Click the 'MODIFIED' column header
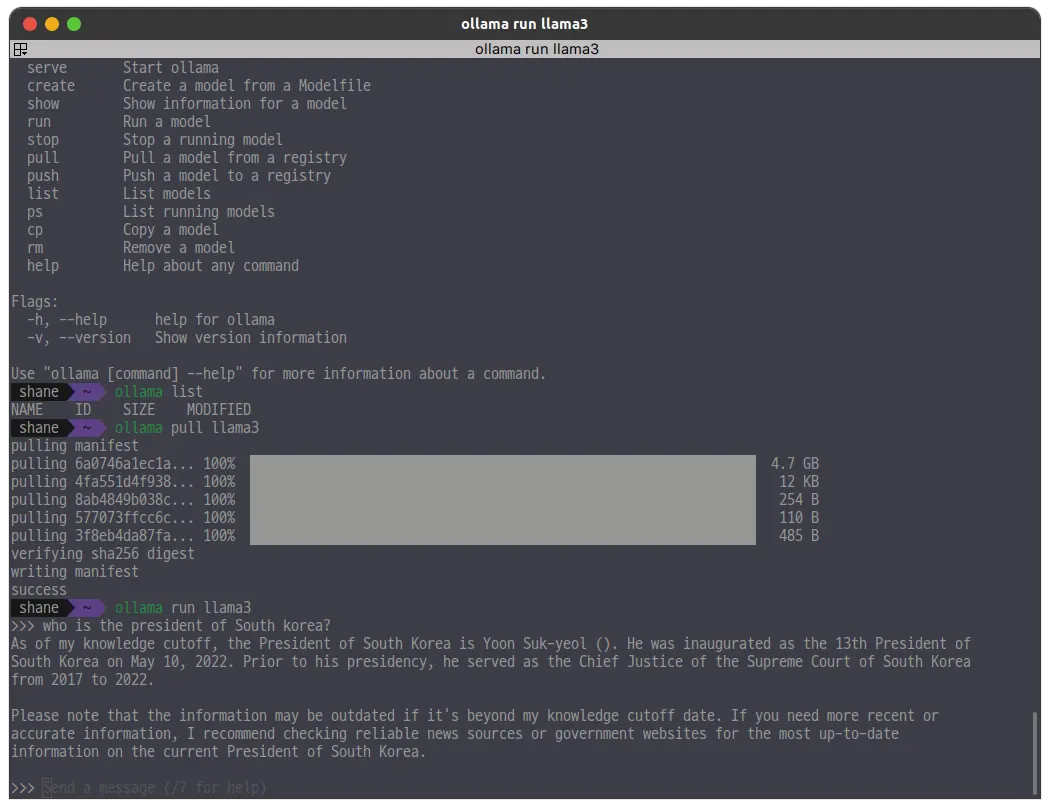The height and width of the screenshot is (808, 1050). click(x=218, y=410)
